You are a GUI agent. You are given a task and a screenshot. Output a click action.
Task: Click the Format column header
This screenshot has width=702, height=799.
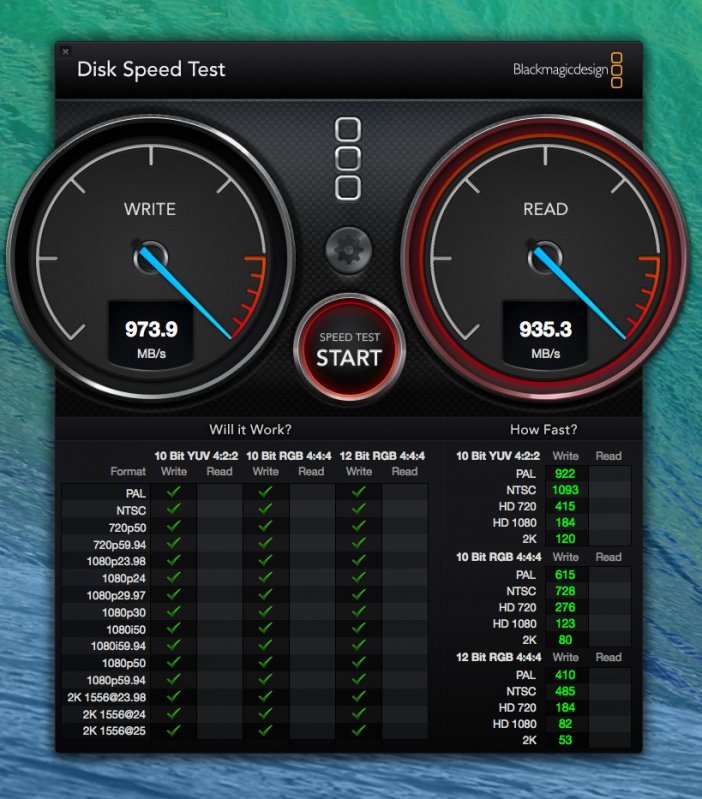click(x=128, y=471)
